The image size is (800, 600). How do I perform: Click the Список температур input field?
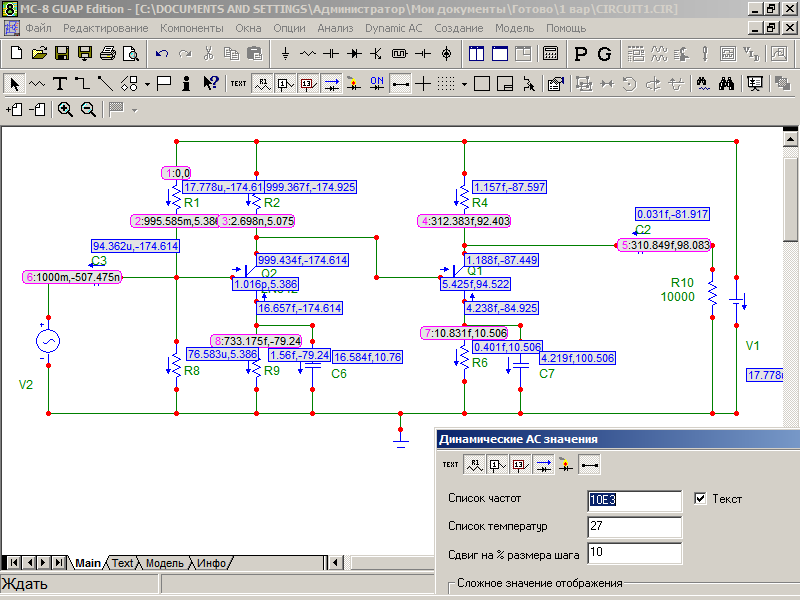[x=634, y=526]
